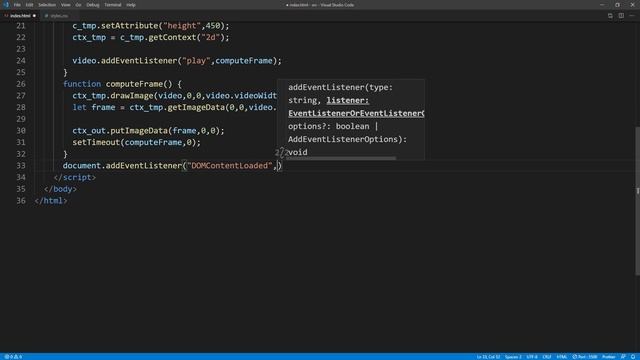The height and width of the screenshot is (360, 640).
Task: Click the closing </html> tag
Action: tap(51, 201)
